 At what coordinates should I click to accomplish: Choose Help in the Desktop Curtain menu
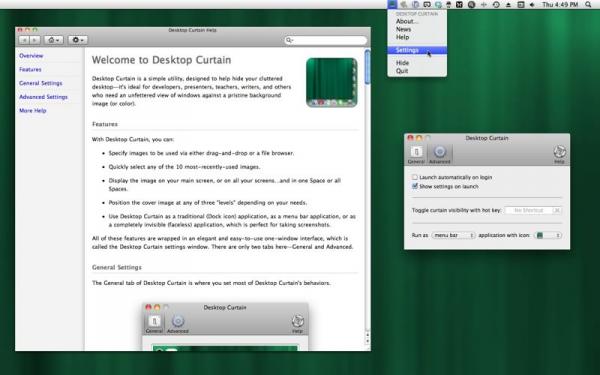(x=417, y=37)
